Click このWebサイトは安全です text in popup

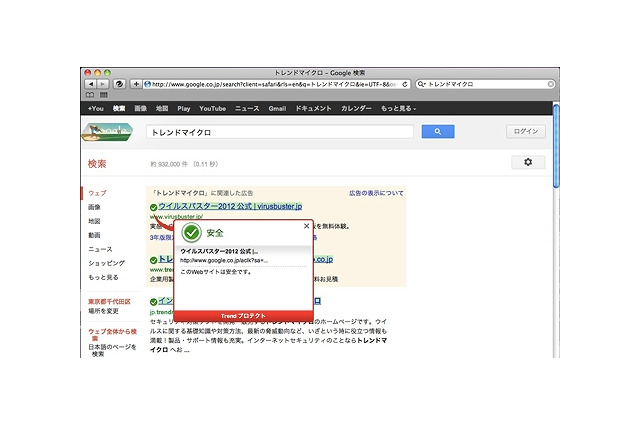click(x=216, y=272)
